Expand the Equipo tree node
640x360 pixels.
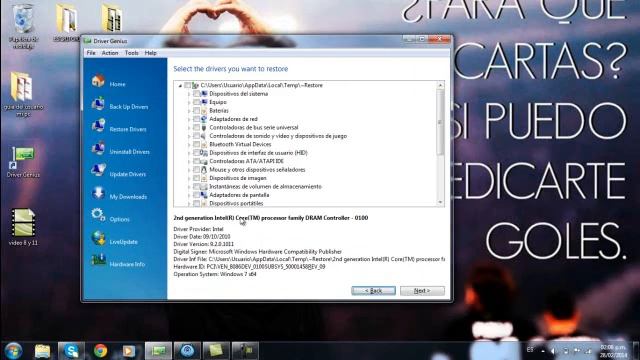click(189, 102)
